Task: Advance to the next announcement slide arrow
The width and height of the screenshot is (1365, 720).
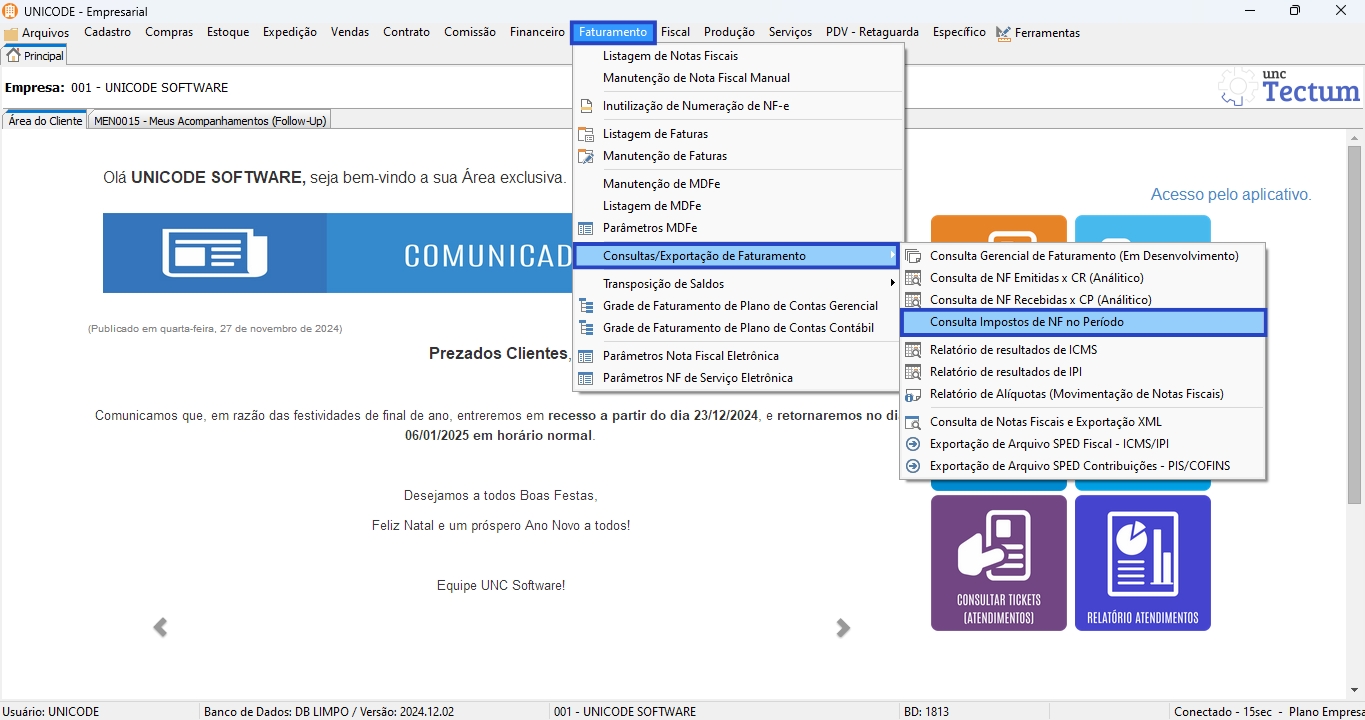Action: [843, 627]
